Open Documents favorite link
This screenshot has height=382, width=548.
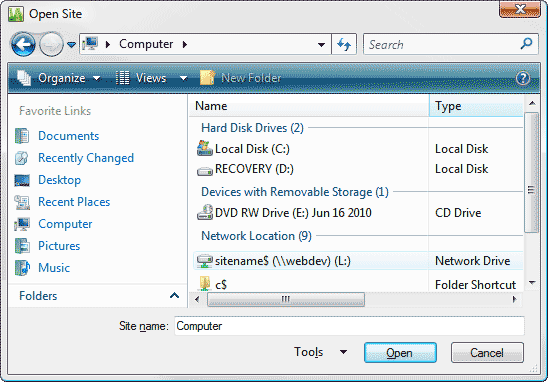[68, 136]
